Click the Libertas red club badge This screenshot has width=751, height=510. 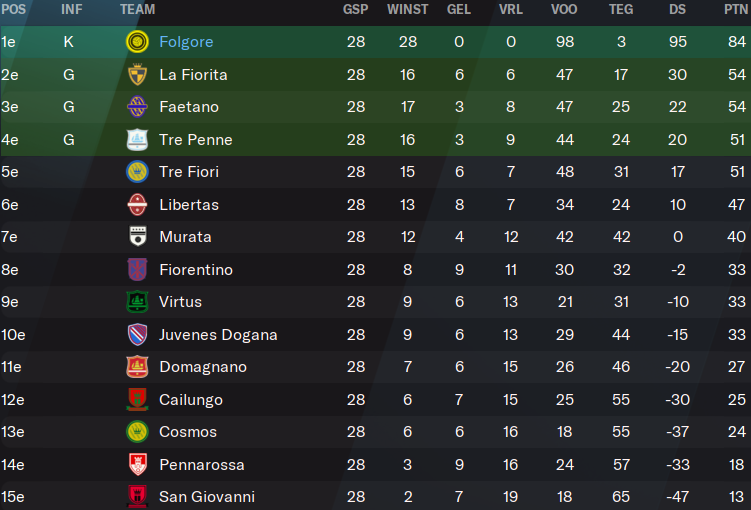click(x=137, y=204)
